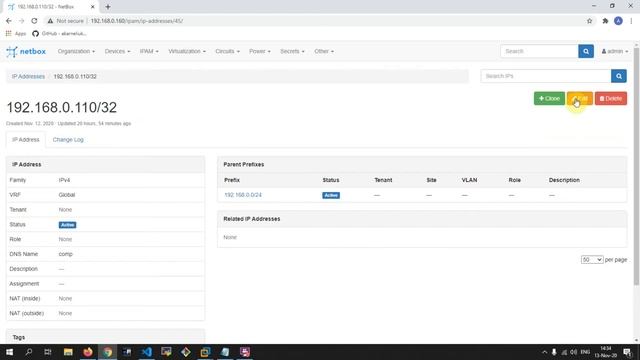Open the admin user dropdown
This screenshot has height=360, width=640.
pos(615,51)
